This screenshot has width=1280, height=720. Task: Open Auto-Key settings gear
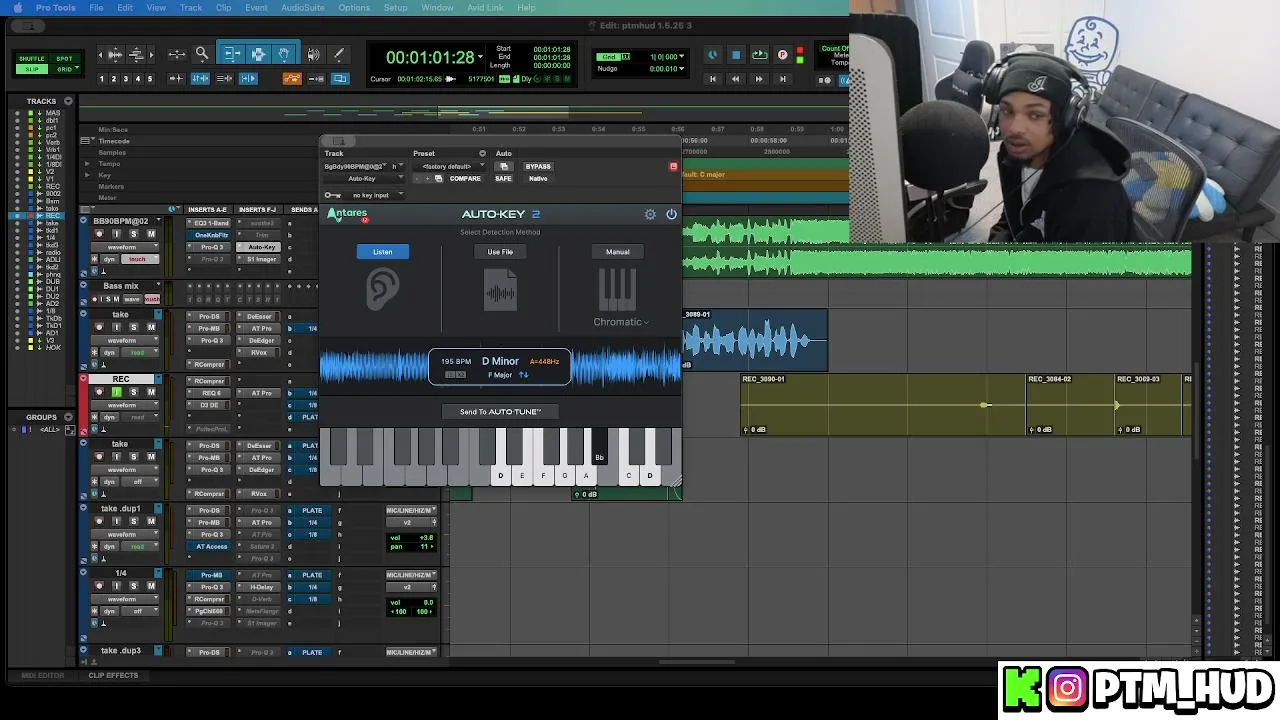click(x=650, y=214)
